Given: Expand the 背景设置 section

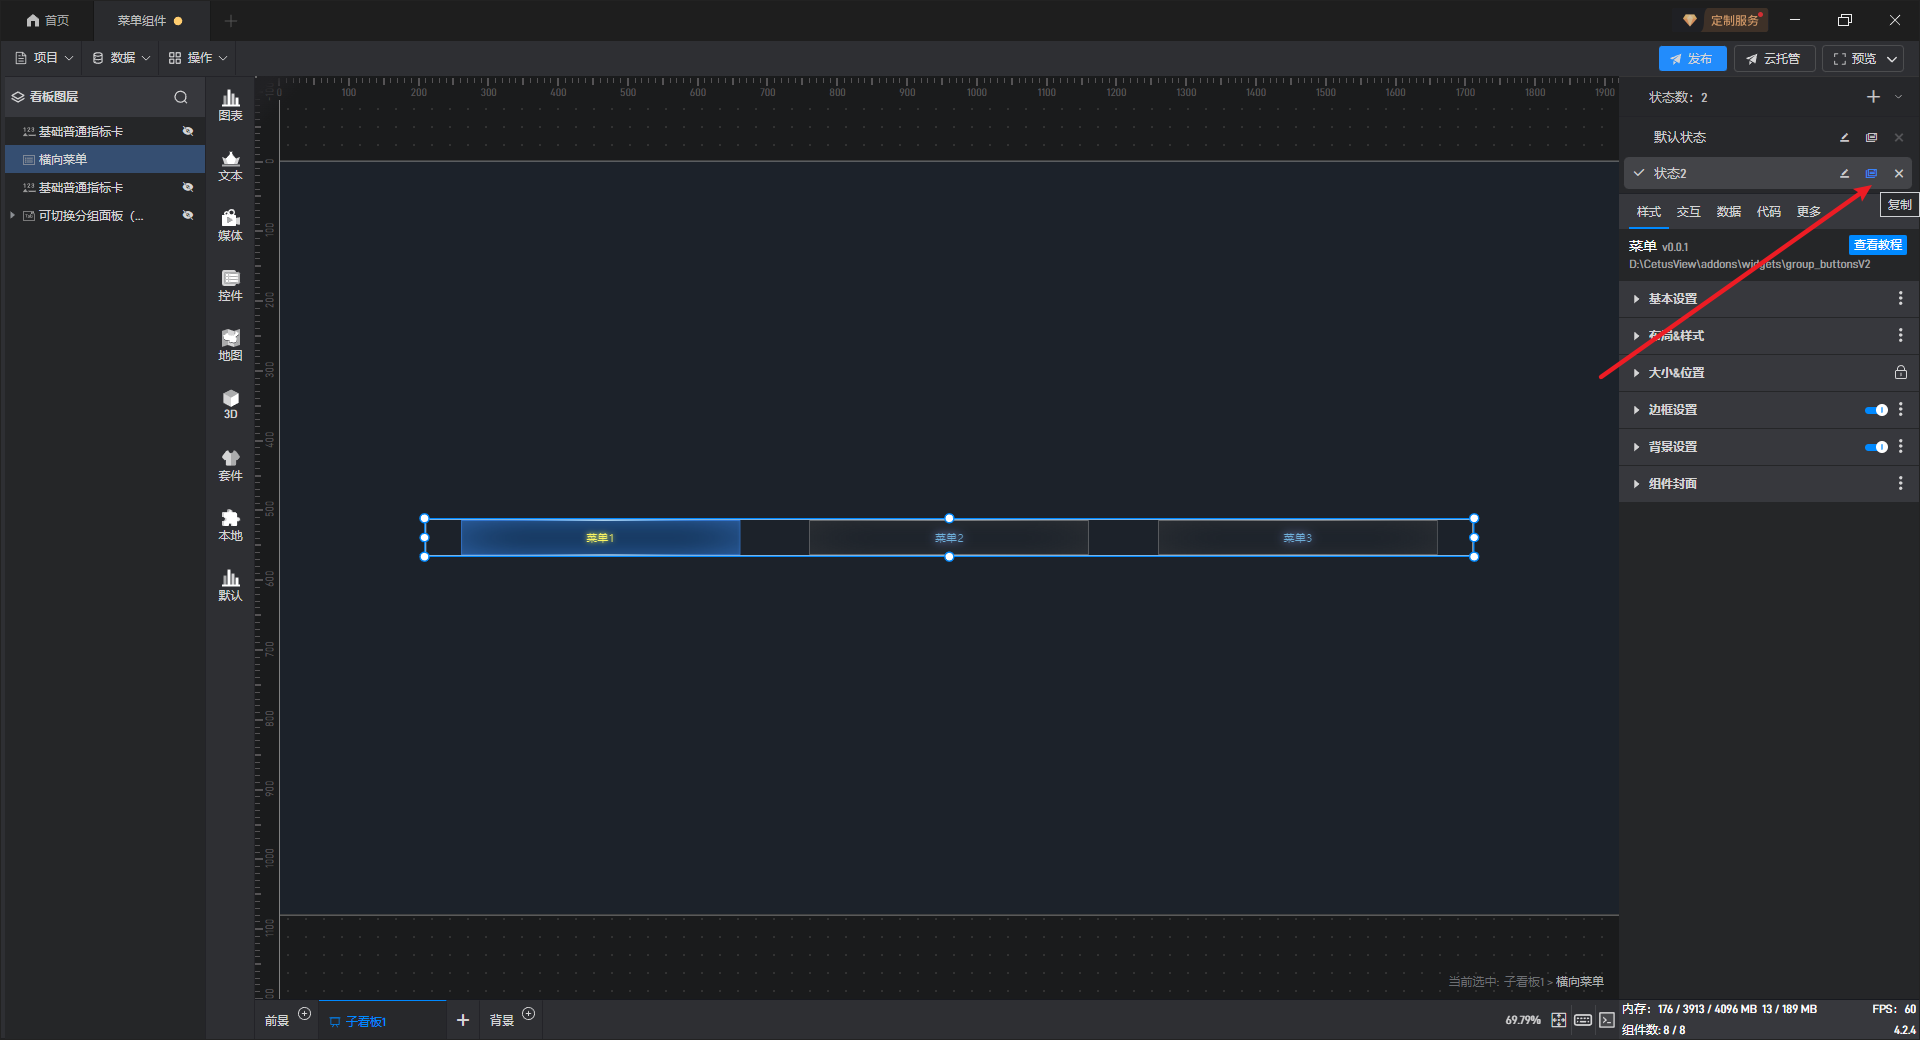Looking at the screenshot, I should point(1636,447).
